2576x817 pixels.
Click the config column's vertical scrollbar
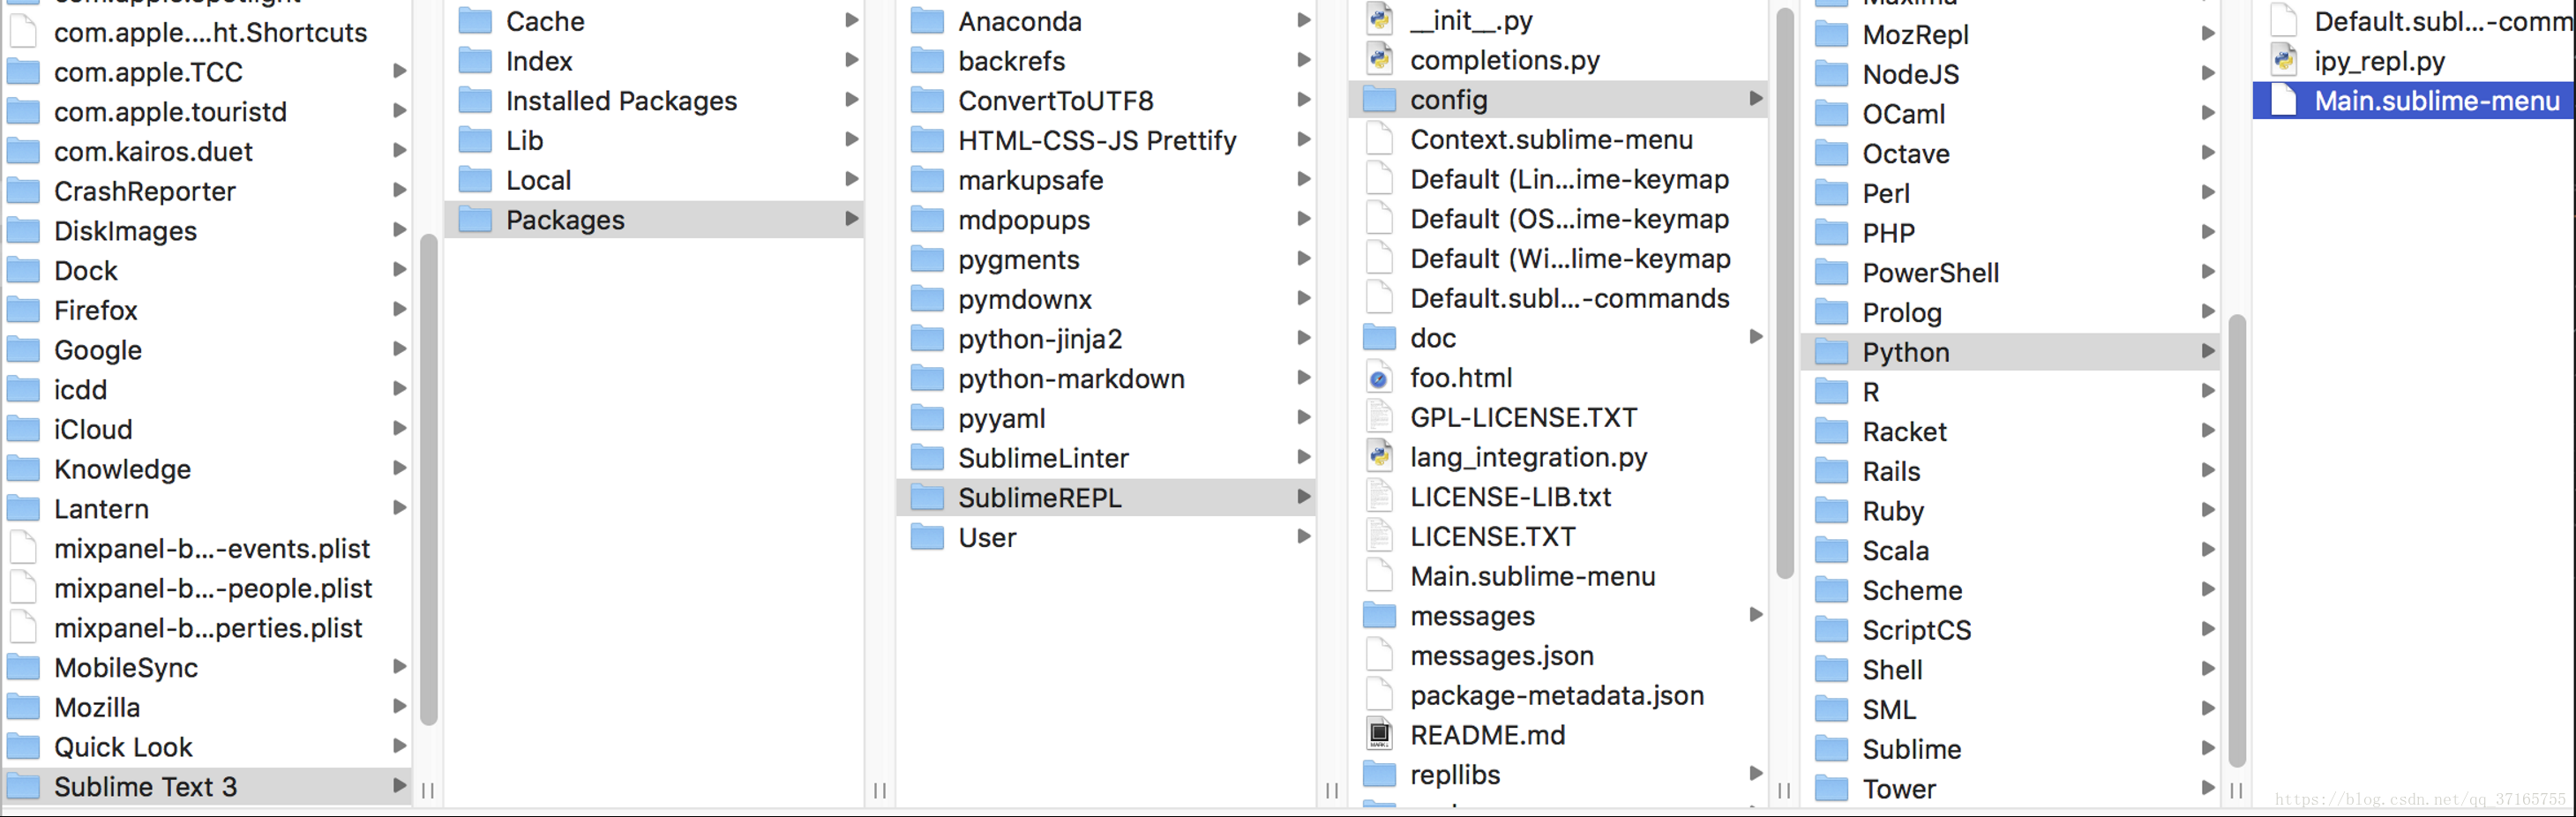[x=2237, y=542]
